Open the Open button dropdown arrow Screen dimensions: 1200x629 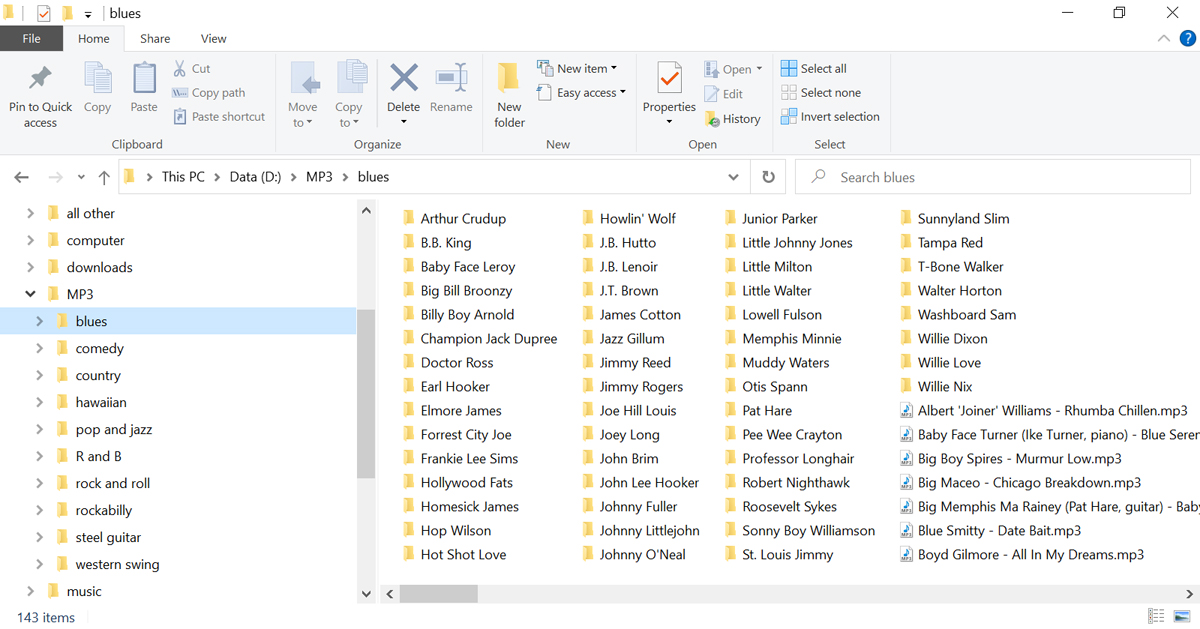759,69
